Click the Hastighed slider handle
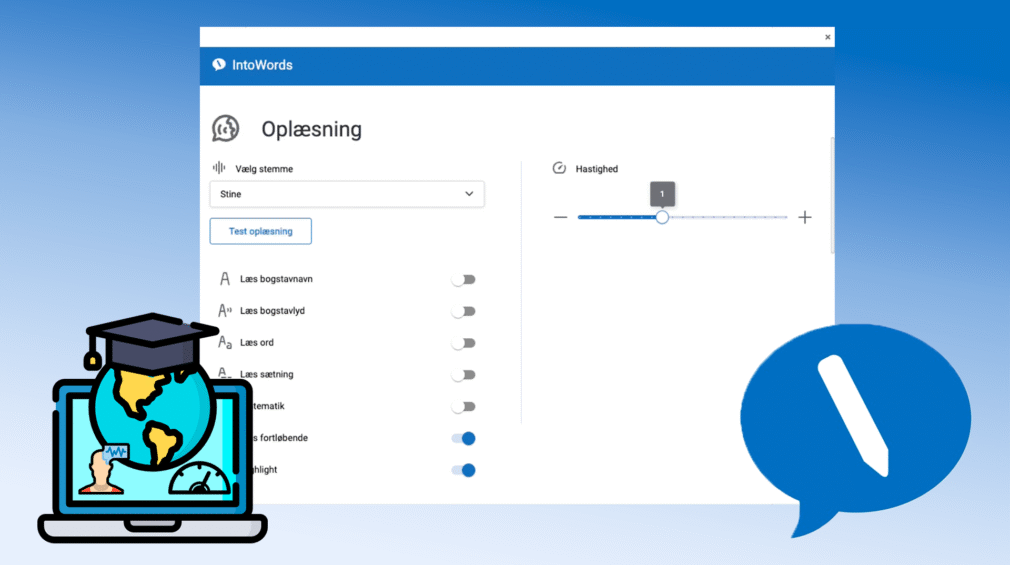The height and width of the screenshot is (565, 1010). click(662, 217)
